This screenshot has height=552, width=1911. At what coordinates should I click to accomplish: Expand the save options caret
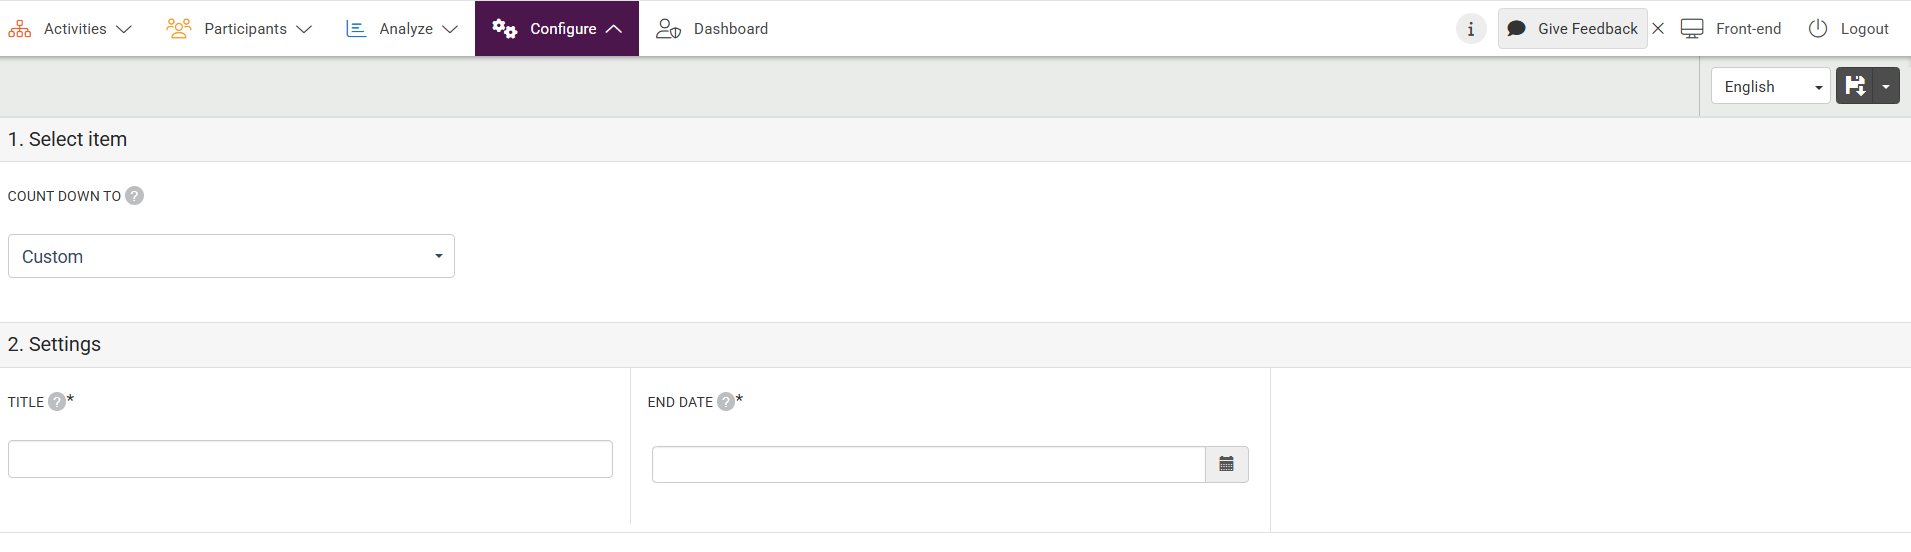click(x=1886, y=86)
